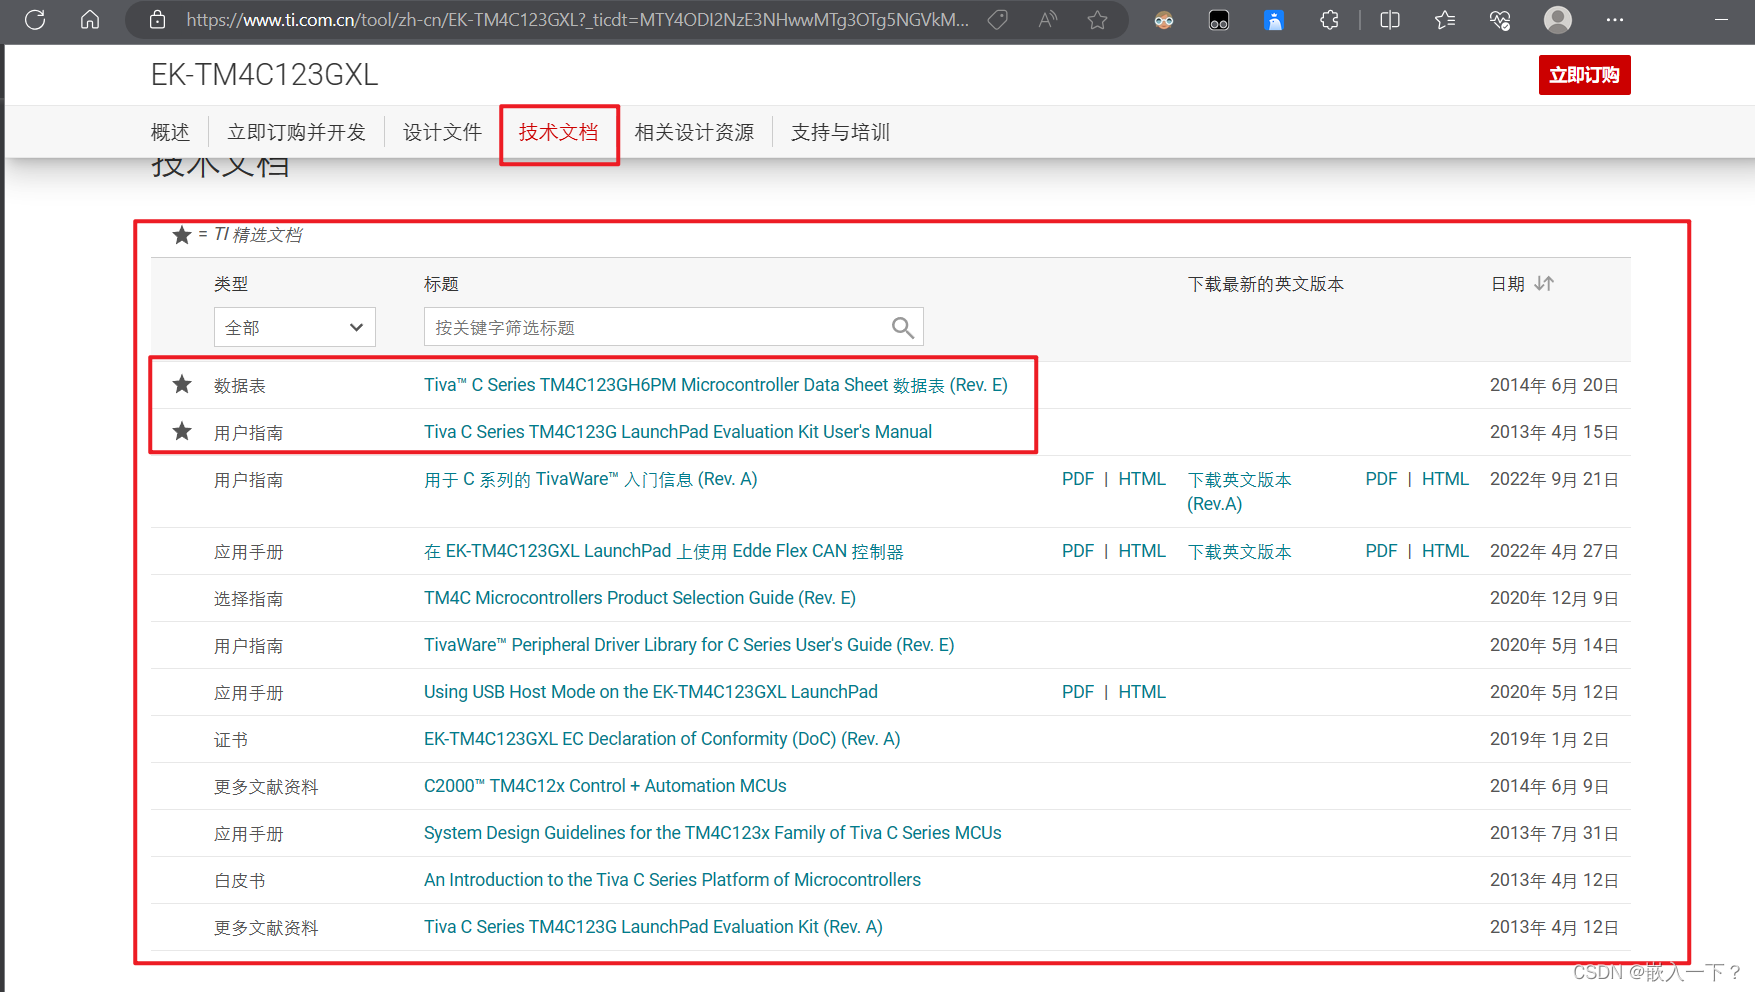Click Chinese HTML link for Edde Flex CAN row
1755x992 pixels.
[1142, 551]
